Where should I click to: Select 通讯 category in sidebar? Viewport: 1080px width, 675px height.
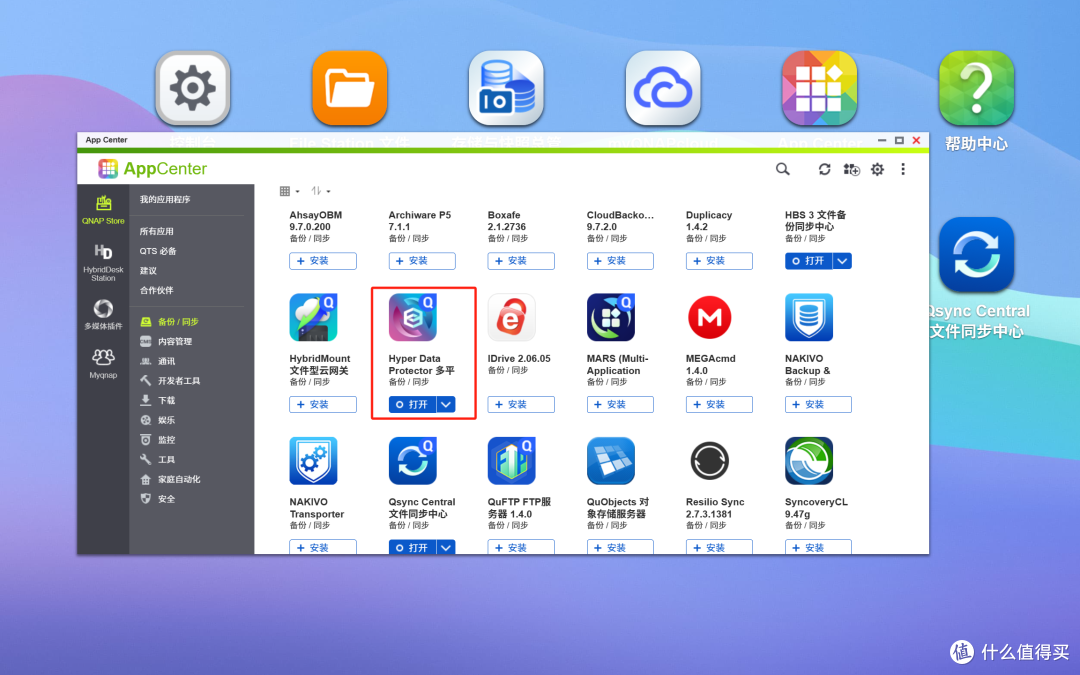pyautogui.click(x=167, y=361)
